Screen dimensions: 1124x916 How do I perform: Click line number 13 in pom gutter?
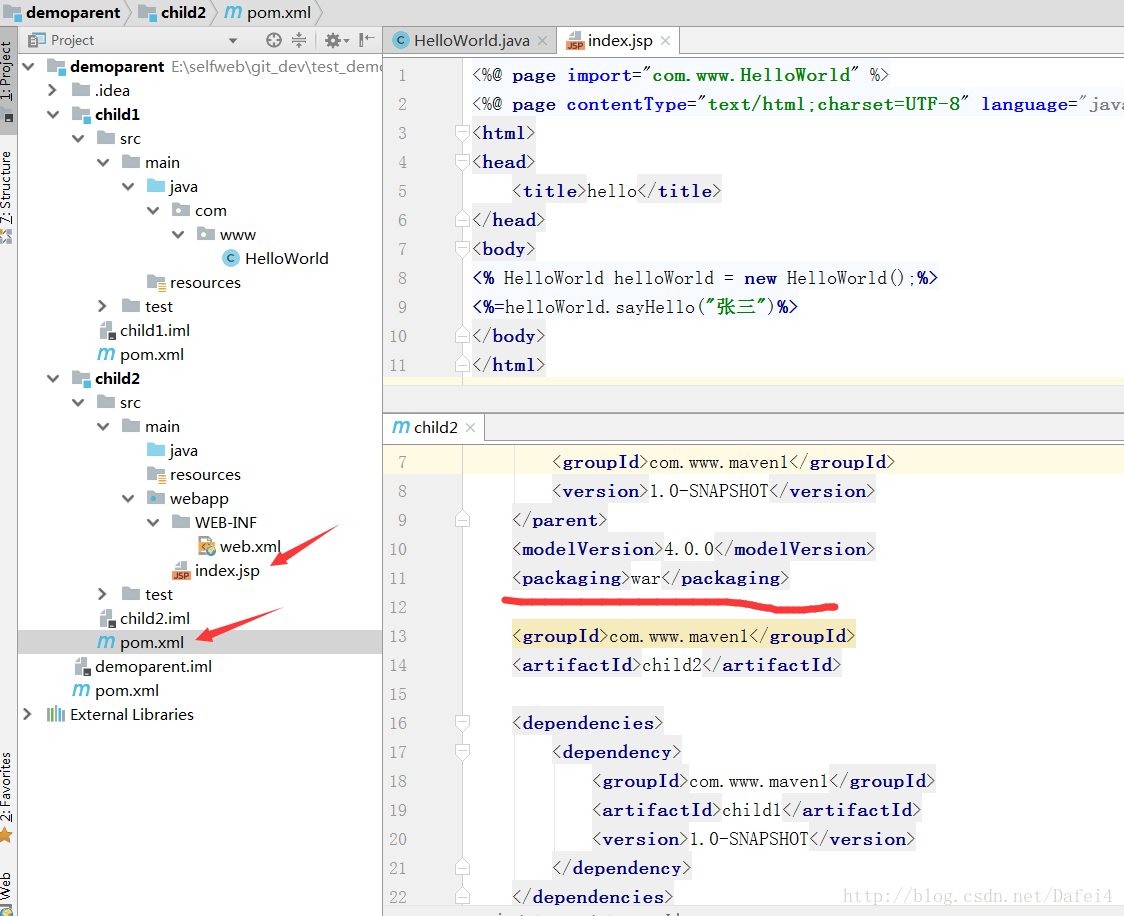[398, 636]
